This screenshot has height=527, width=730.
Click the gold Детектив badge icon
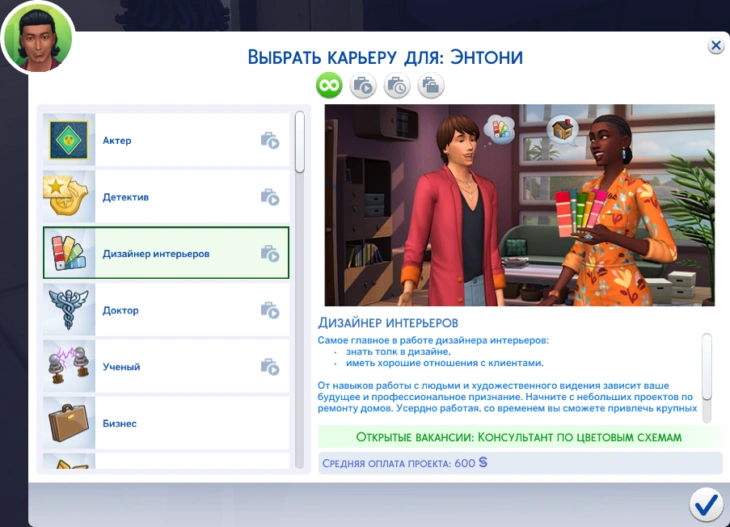[x=68, y=197]
